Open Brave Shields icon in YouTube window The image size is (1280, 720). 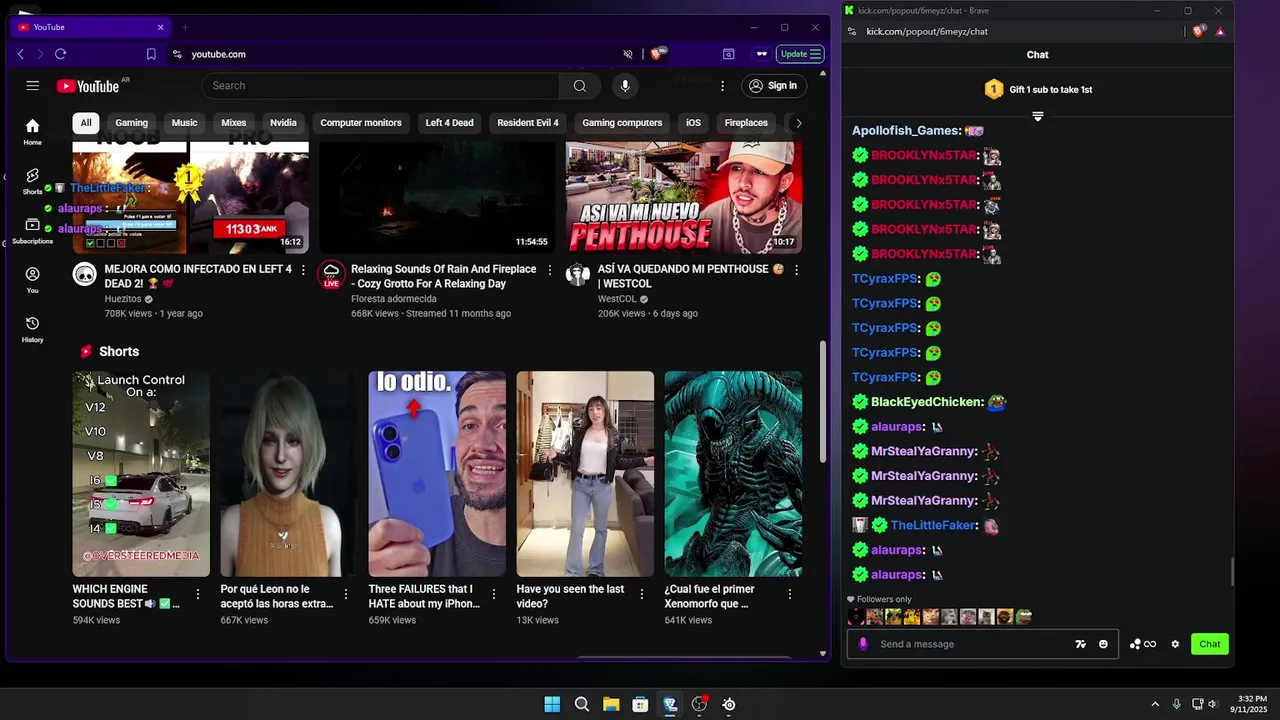[x=657, y=54]
